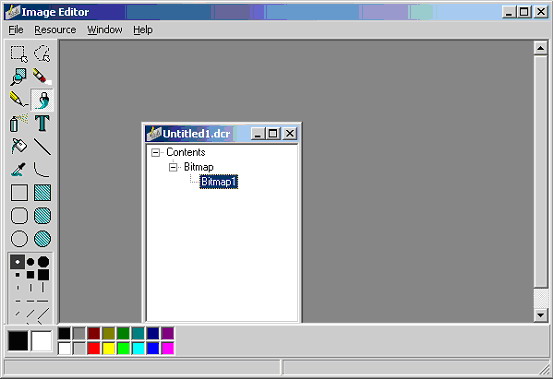The width and height of the screenshot is (553, 379).
Task: Select the Bitmap1 tree item
Action: pyautogui.click(x=219, y=182)
